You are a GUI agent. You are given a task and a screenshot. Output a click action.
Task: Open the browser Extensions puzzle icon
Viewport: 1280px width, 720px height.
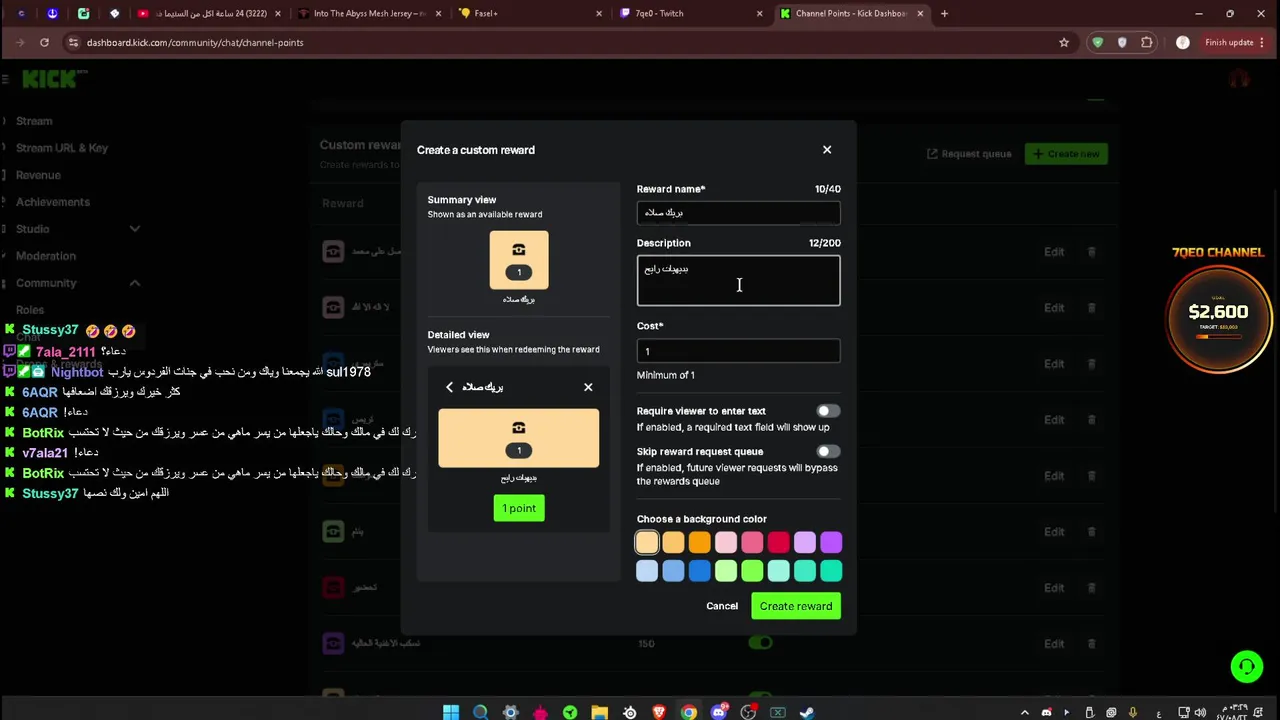pyautogui.click(x=1147, y=42)
